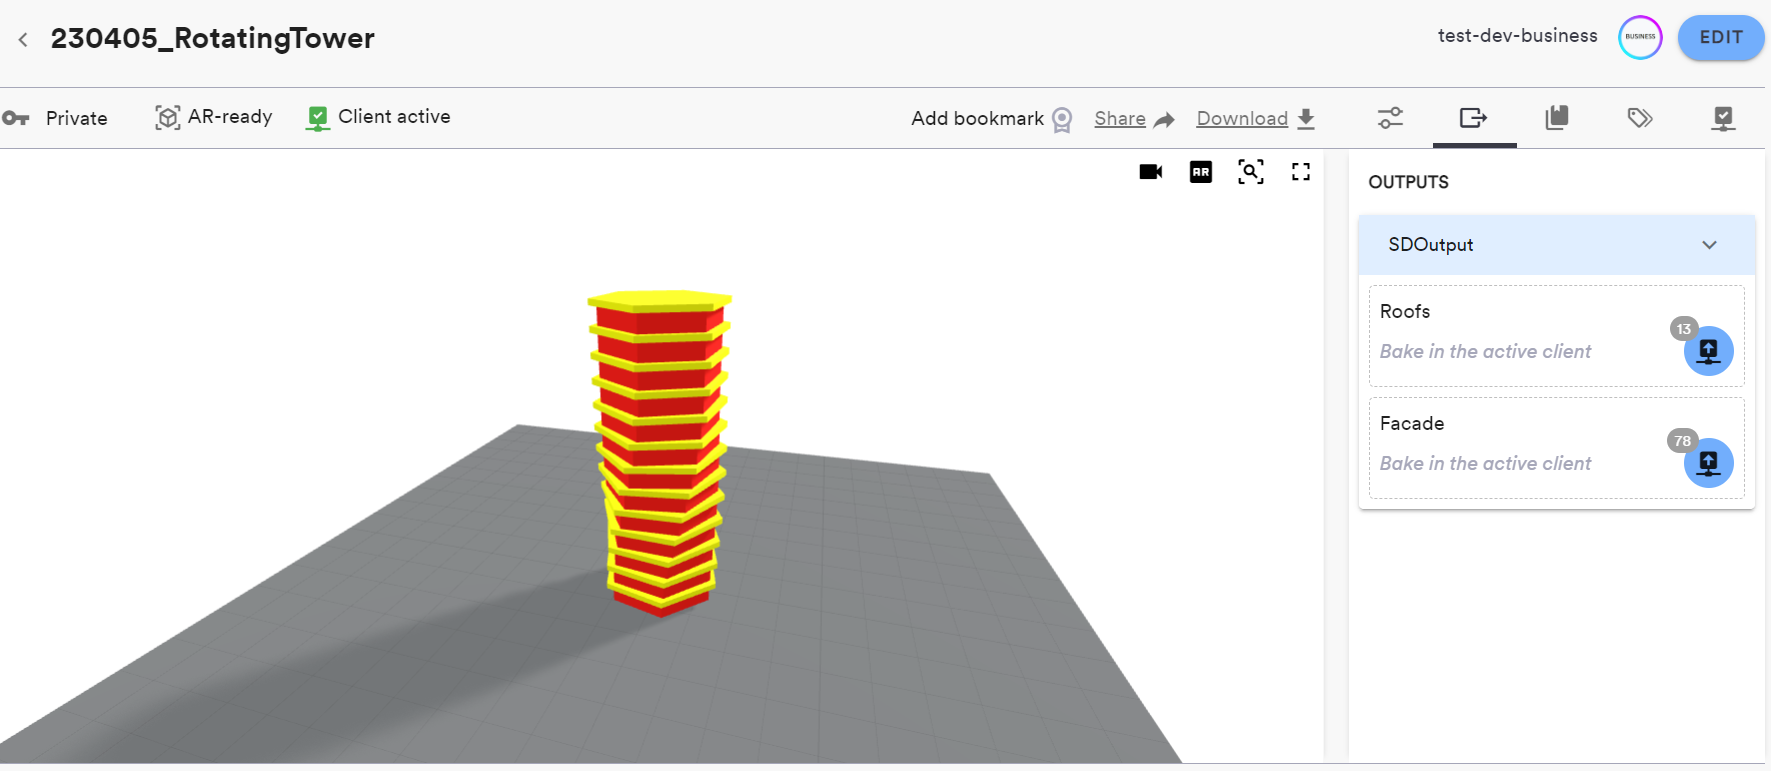This screenshot has width=1771, height=771.
Task: Toggle the Private visibility setting
Action: pos(56,118)
